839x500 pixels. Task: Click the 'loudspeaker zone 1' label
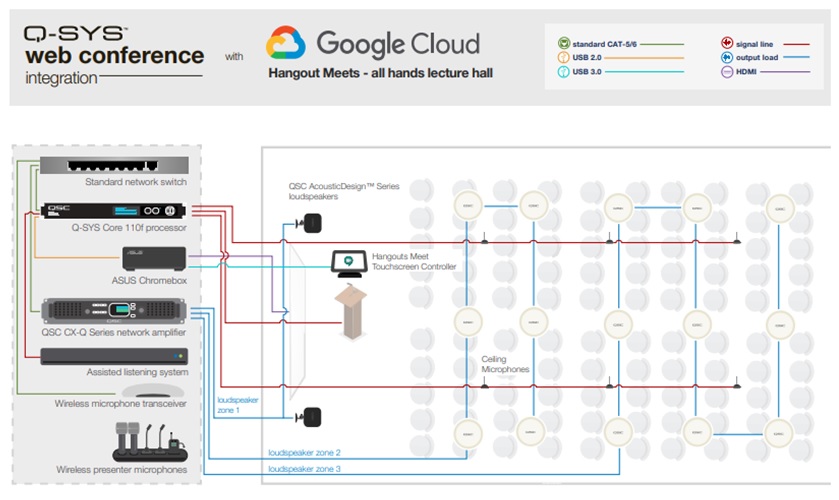[238, 405]
